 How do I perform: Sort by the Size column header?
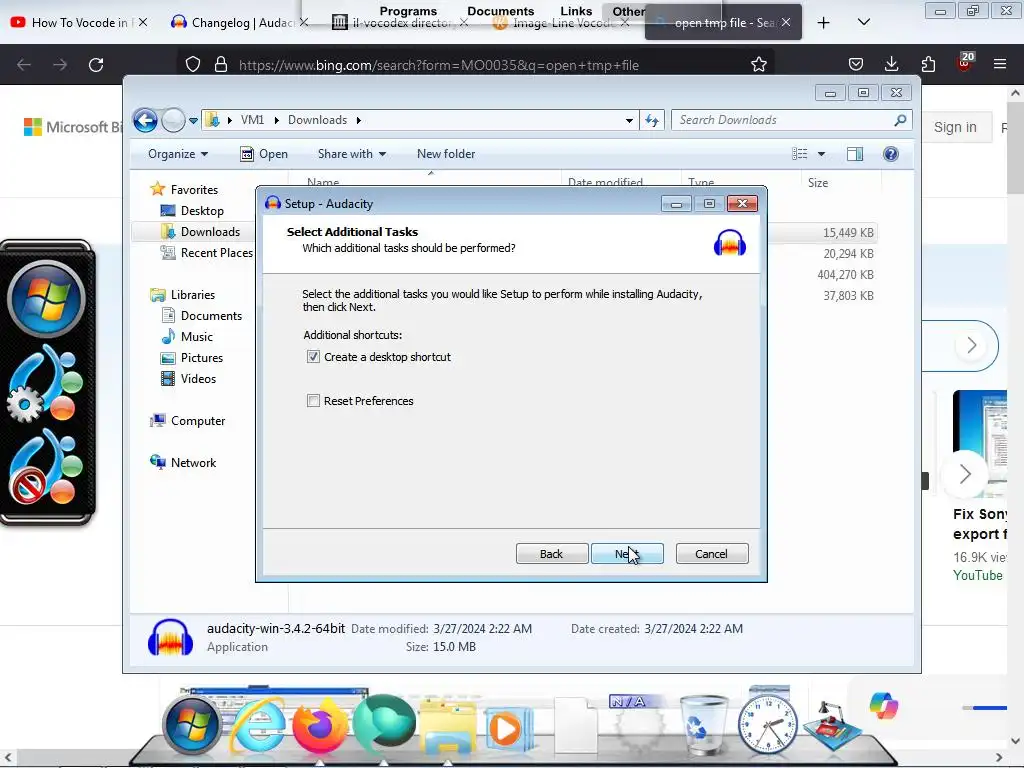coord(818,183)
